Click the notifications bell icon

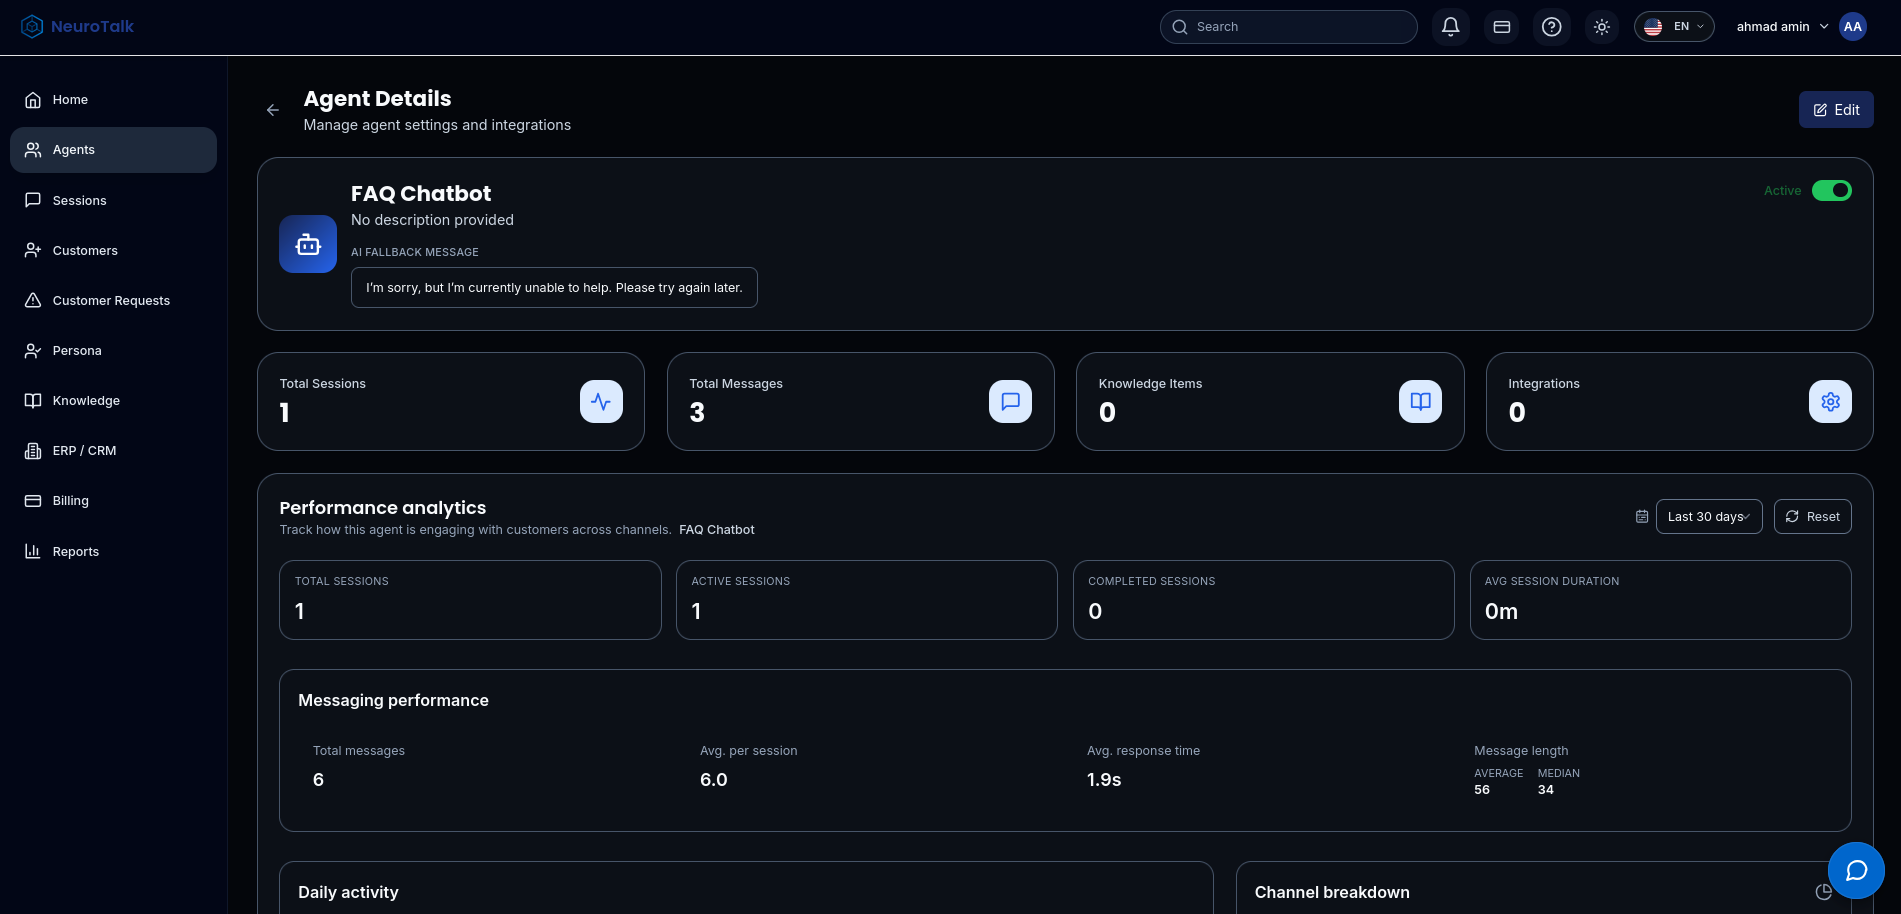[x=1450, y=27]
